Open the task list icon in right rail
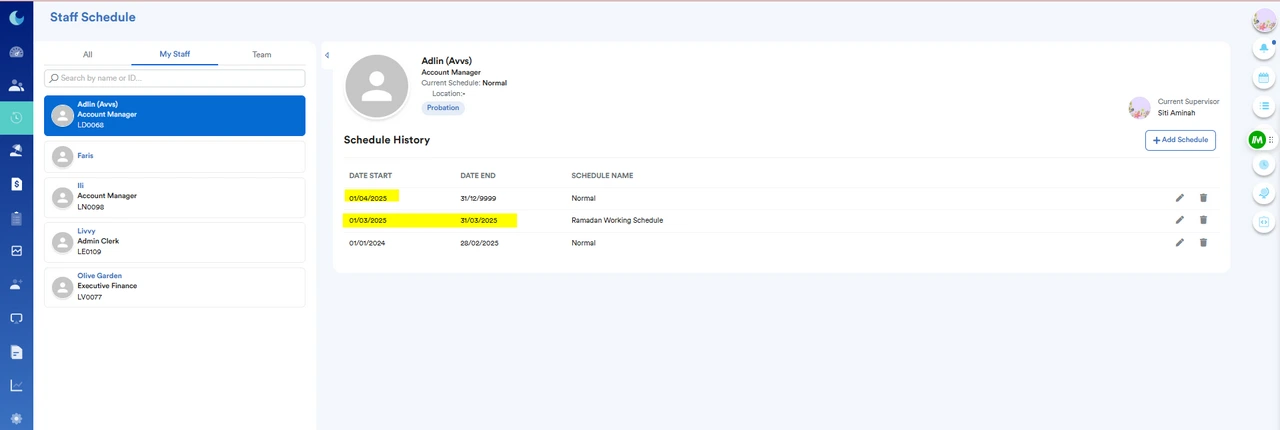Screen dimensions: 1280x430 1264,106
